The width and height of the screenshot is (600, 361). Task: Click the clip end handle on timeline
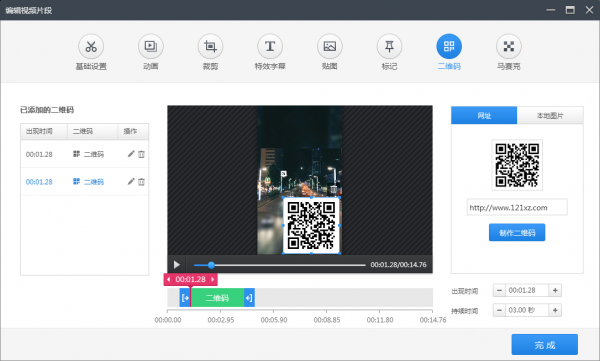pyautogui.click(x=249, y=298)
